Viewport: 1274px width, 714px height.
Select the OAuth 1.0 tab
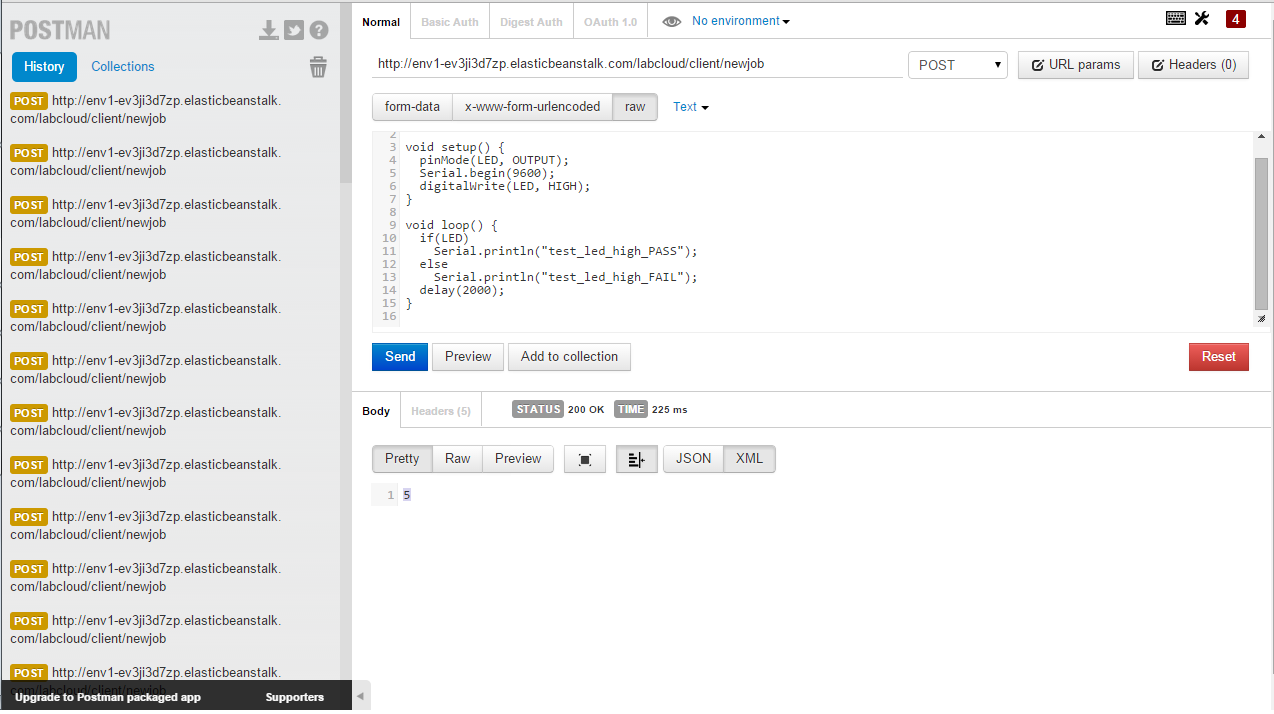(x=610, y=21)
